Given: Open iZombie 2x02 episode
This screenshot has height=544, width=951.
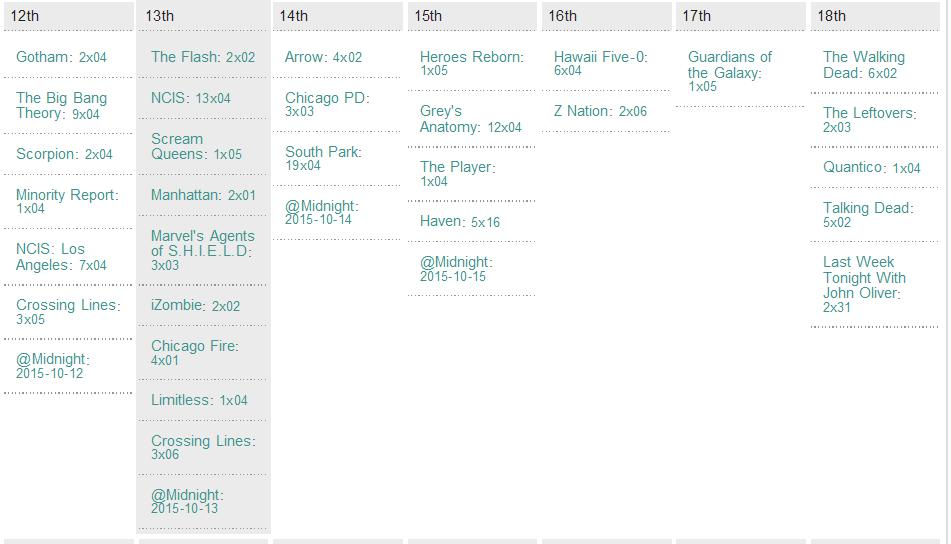Looking at the screenshot, I should 195,306.
